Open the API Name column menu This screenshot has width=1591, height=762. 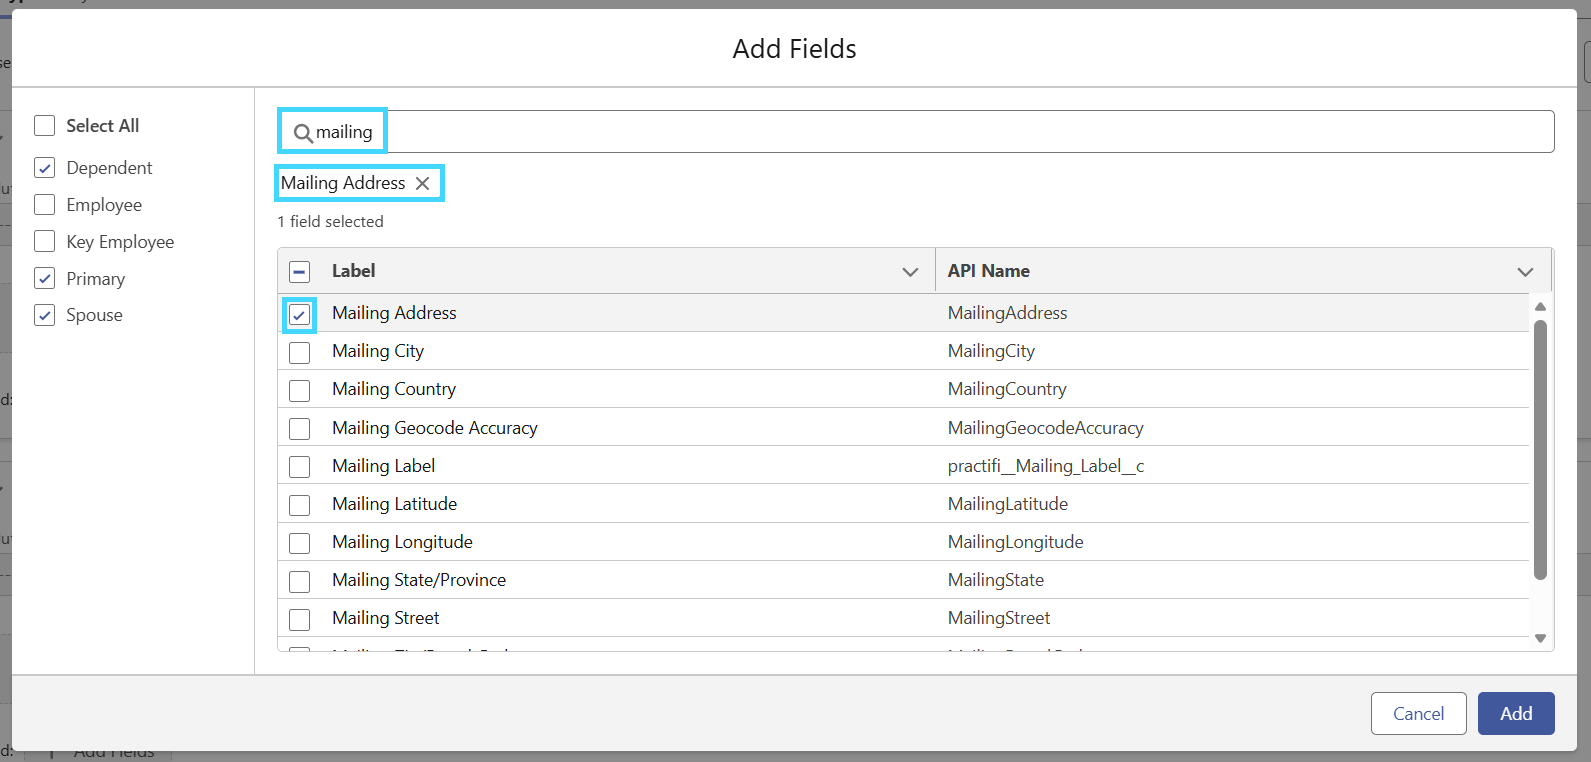coord(1525,272)
